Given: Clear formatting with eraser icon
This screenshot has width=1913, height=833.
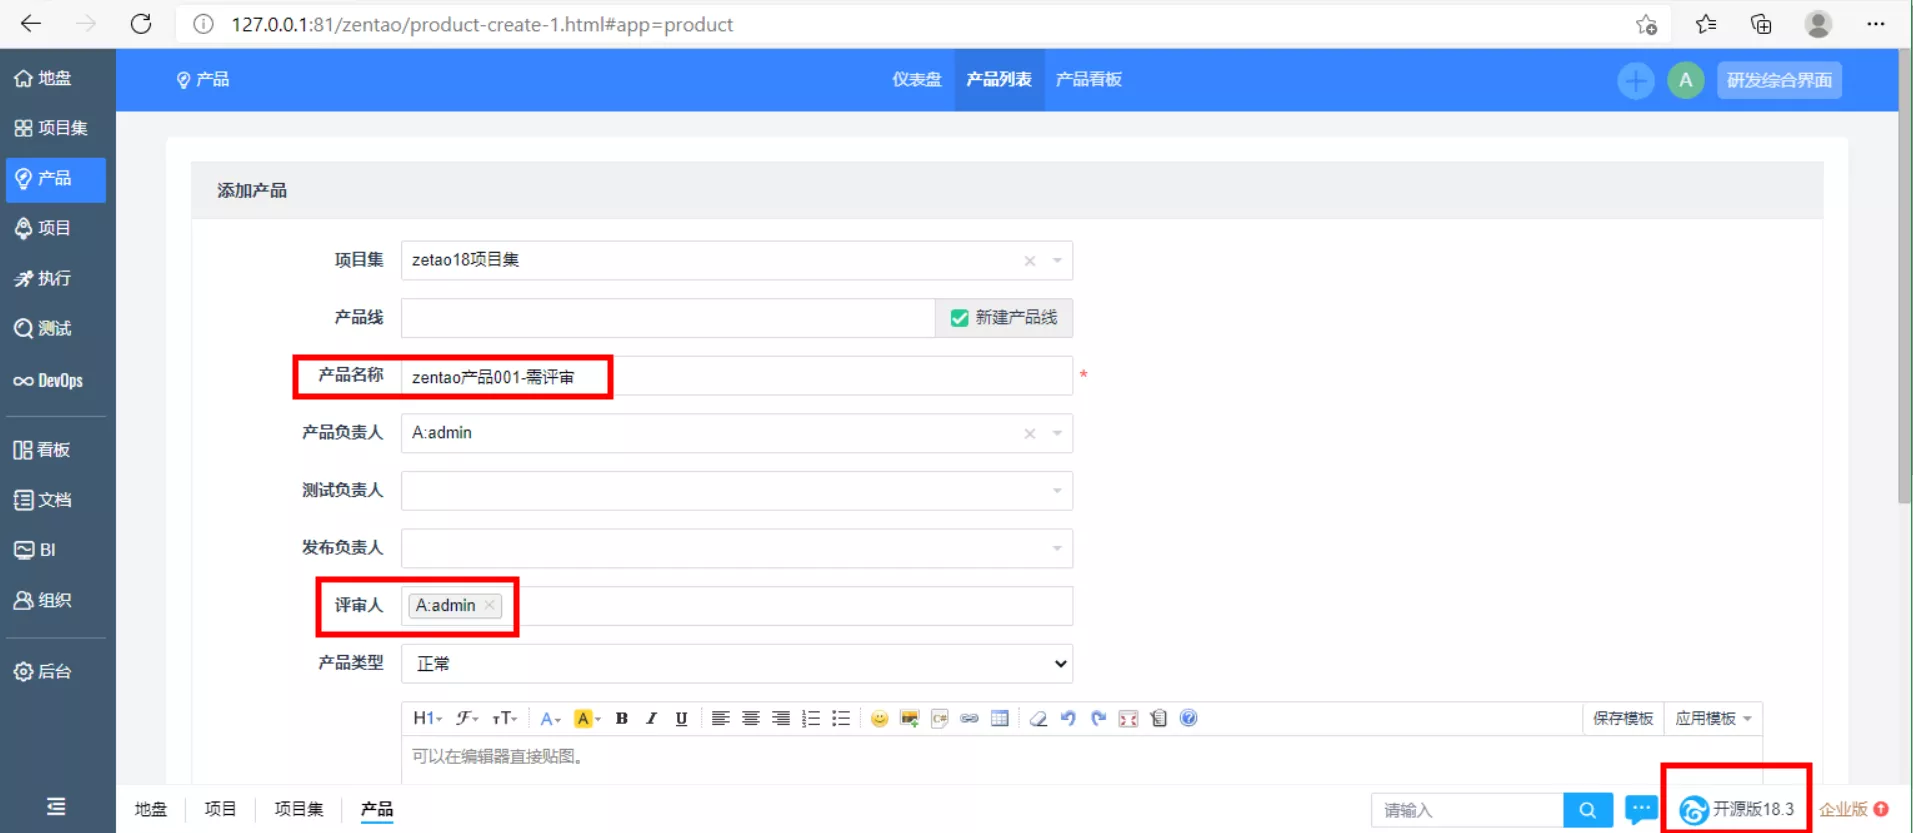Looking at the screenshot, I should coord(1038,718).
